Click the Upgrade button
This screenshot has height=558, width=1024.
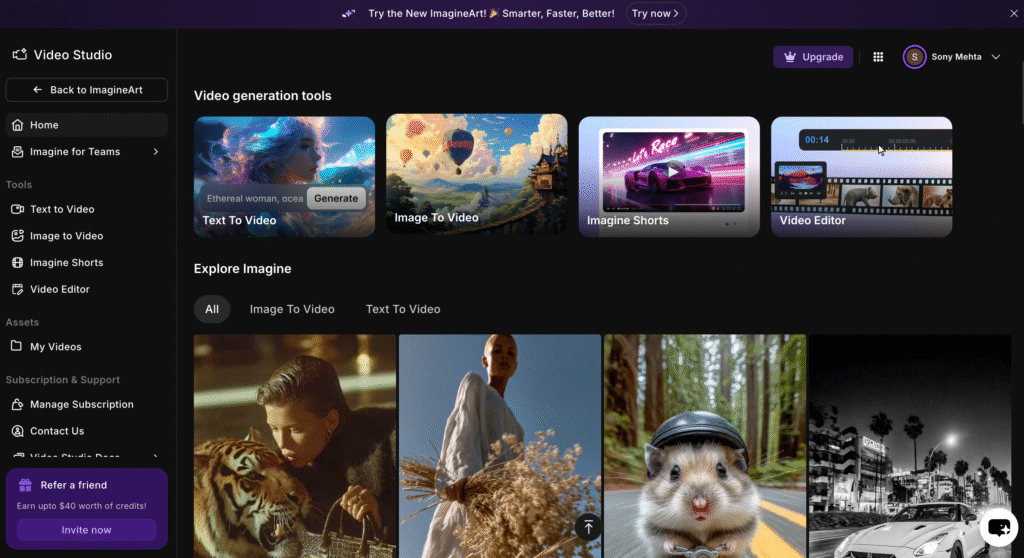coord(812,57)
